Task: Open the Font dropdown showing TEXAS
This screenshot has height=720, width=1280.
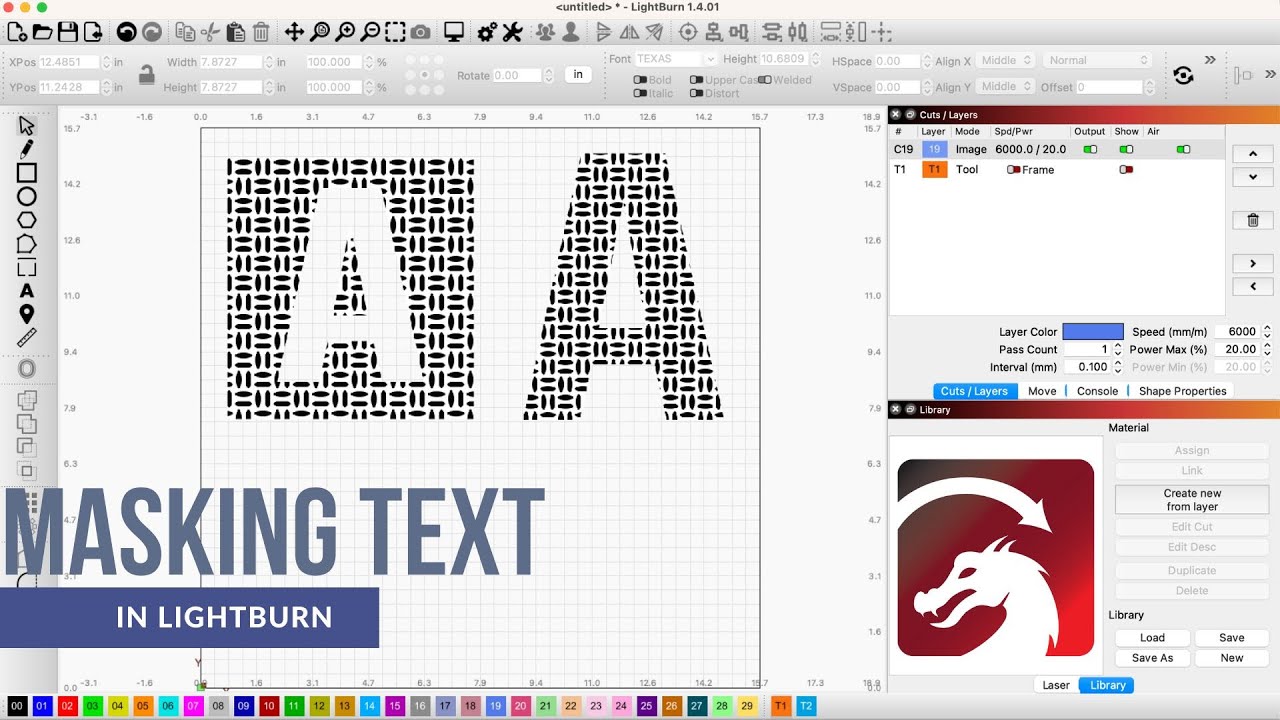Action: pyautogui.click(x=675, y=59)
